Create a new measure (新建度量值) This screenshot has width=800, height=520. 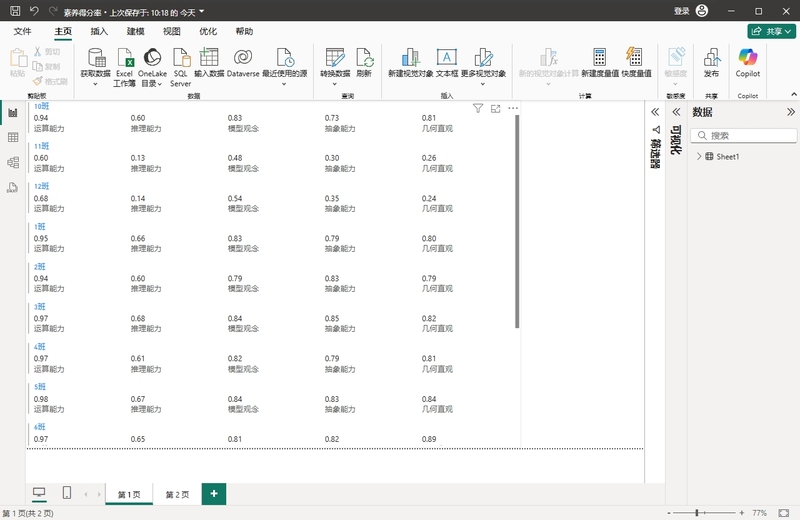600,62
